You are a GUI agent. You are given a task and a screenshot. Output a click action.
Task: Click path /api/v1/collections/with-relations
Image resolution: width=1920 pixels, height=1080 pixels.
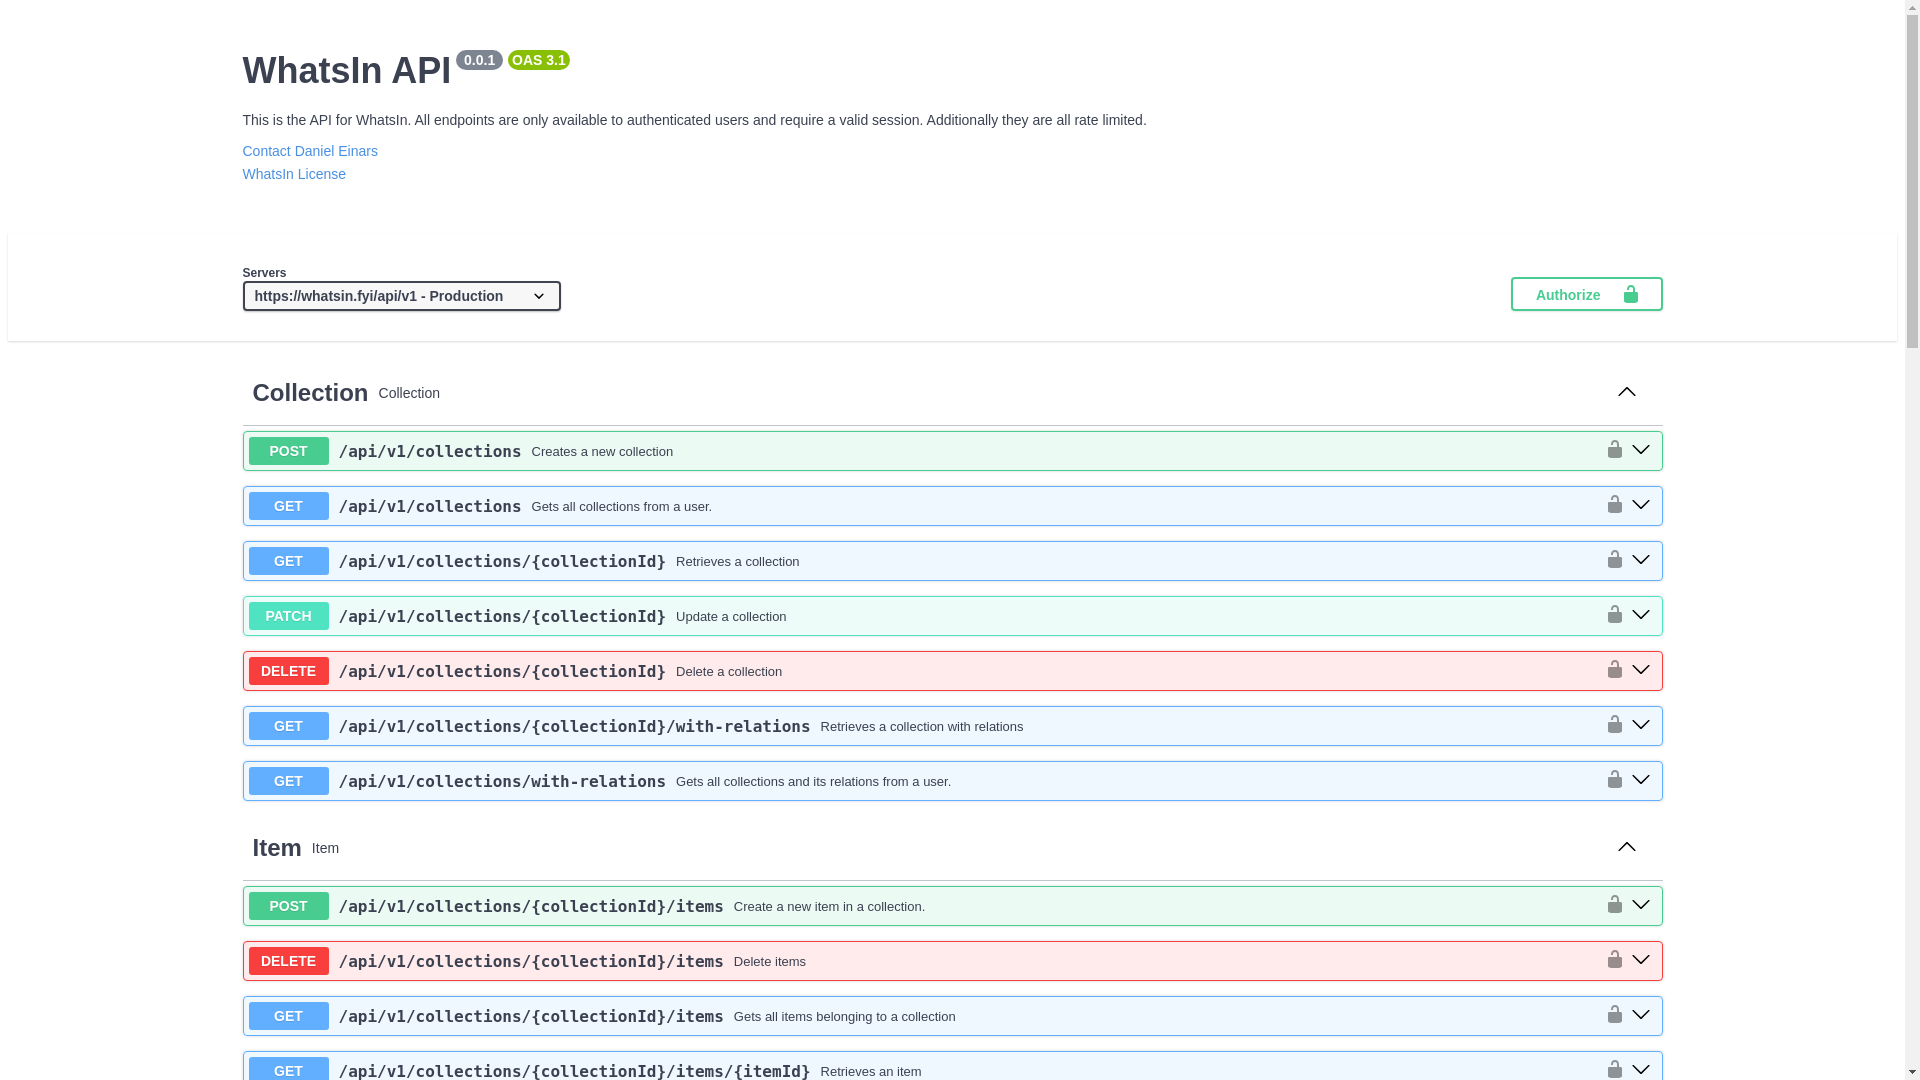[502, 781]
